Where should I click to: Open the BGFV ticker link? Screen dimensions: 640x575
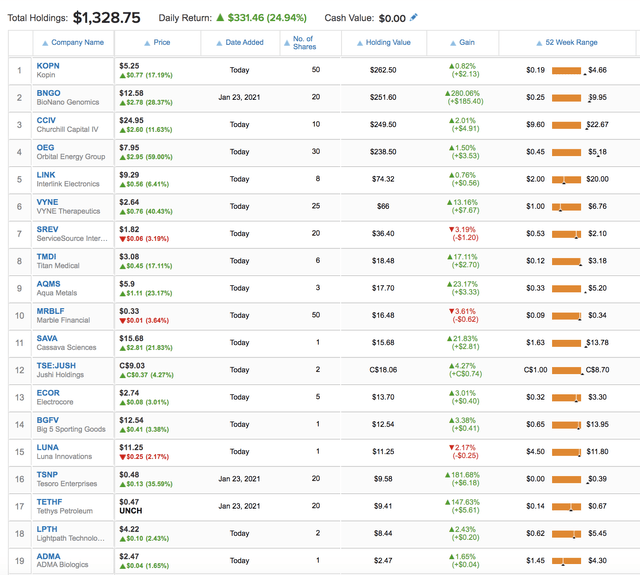48,420
